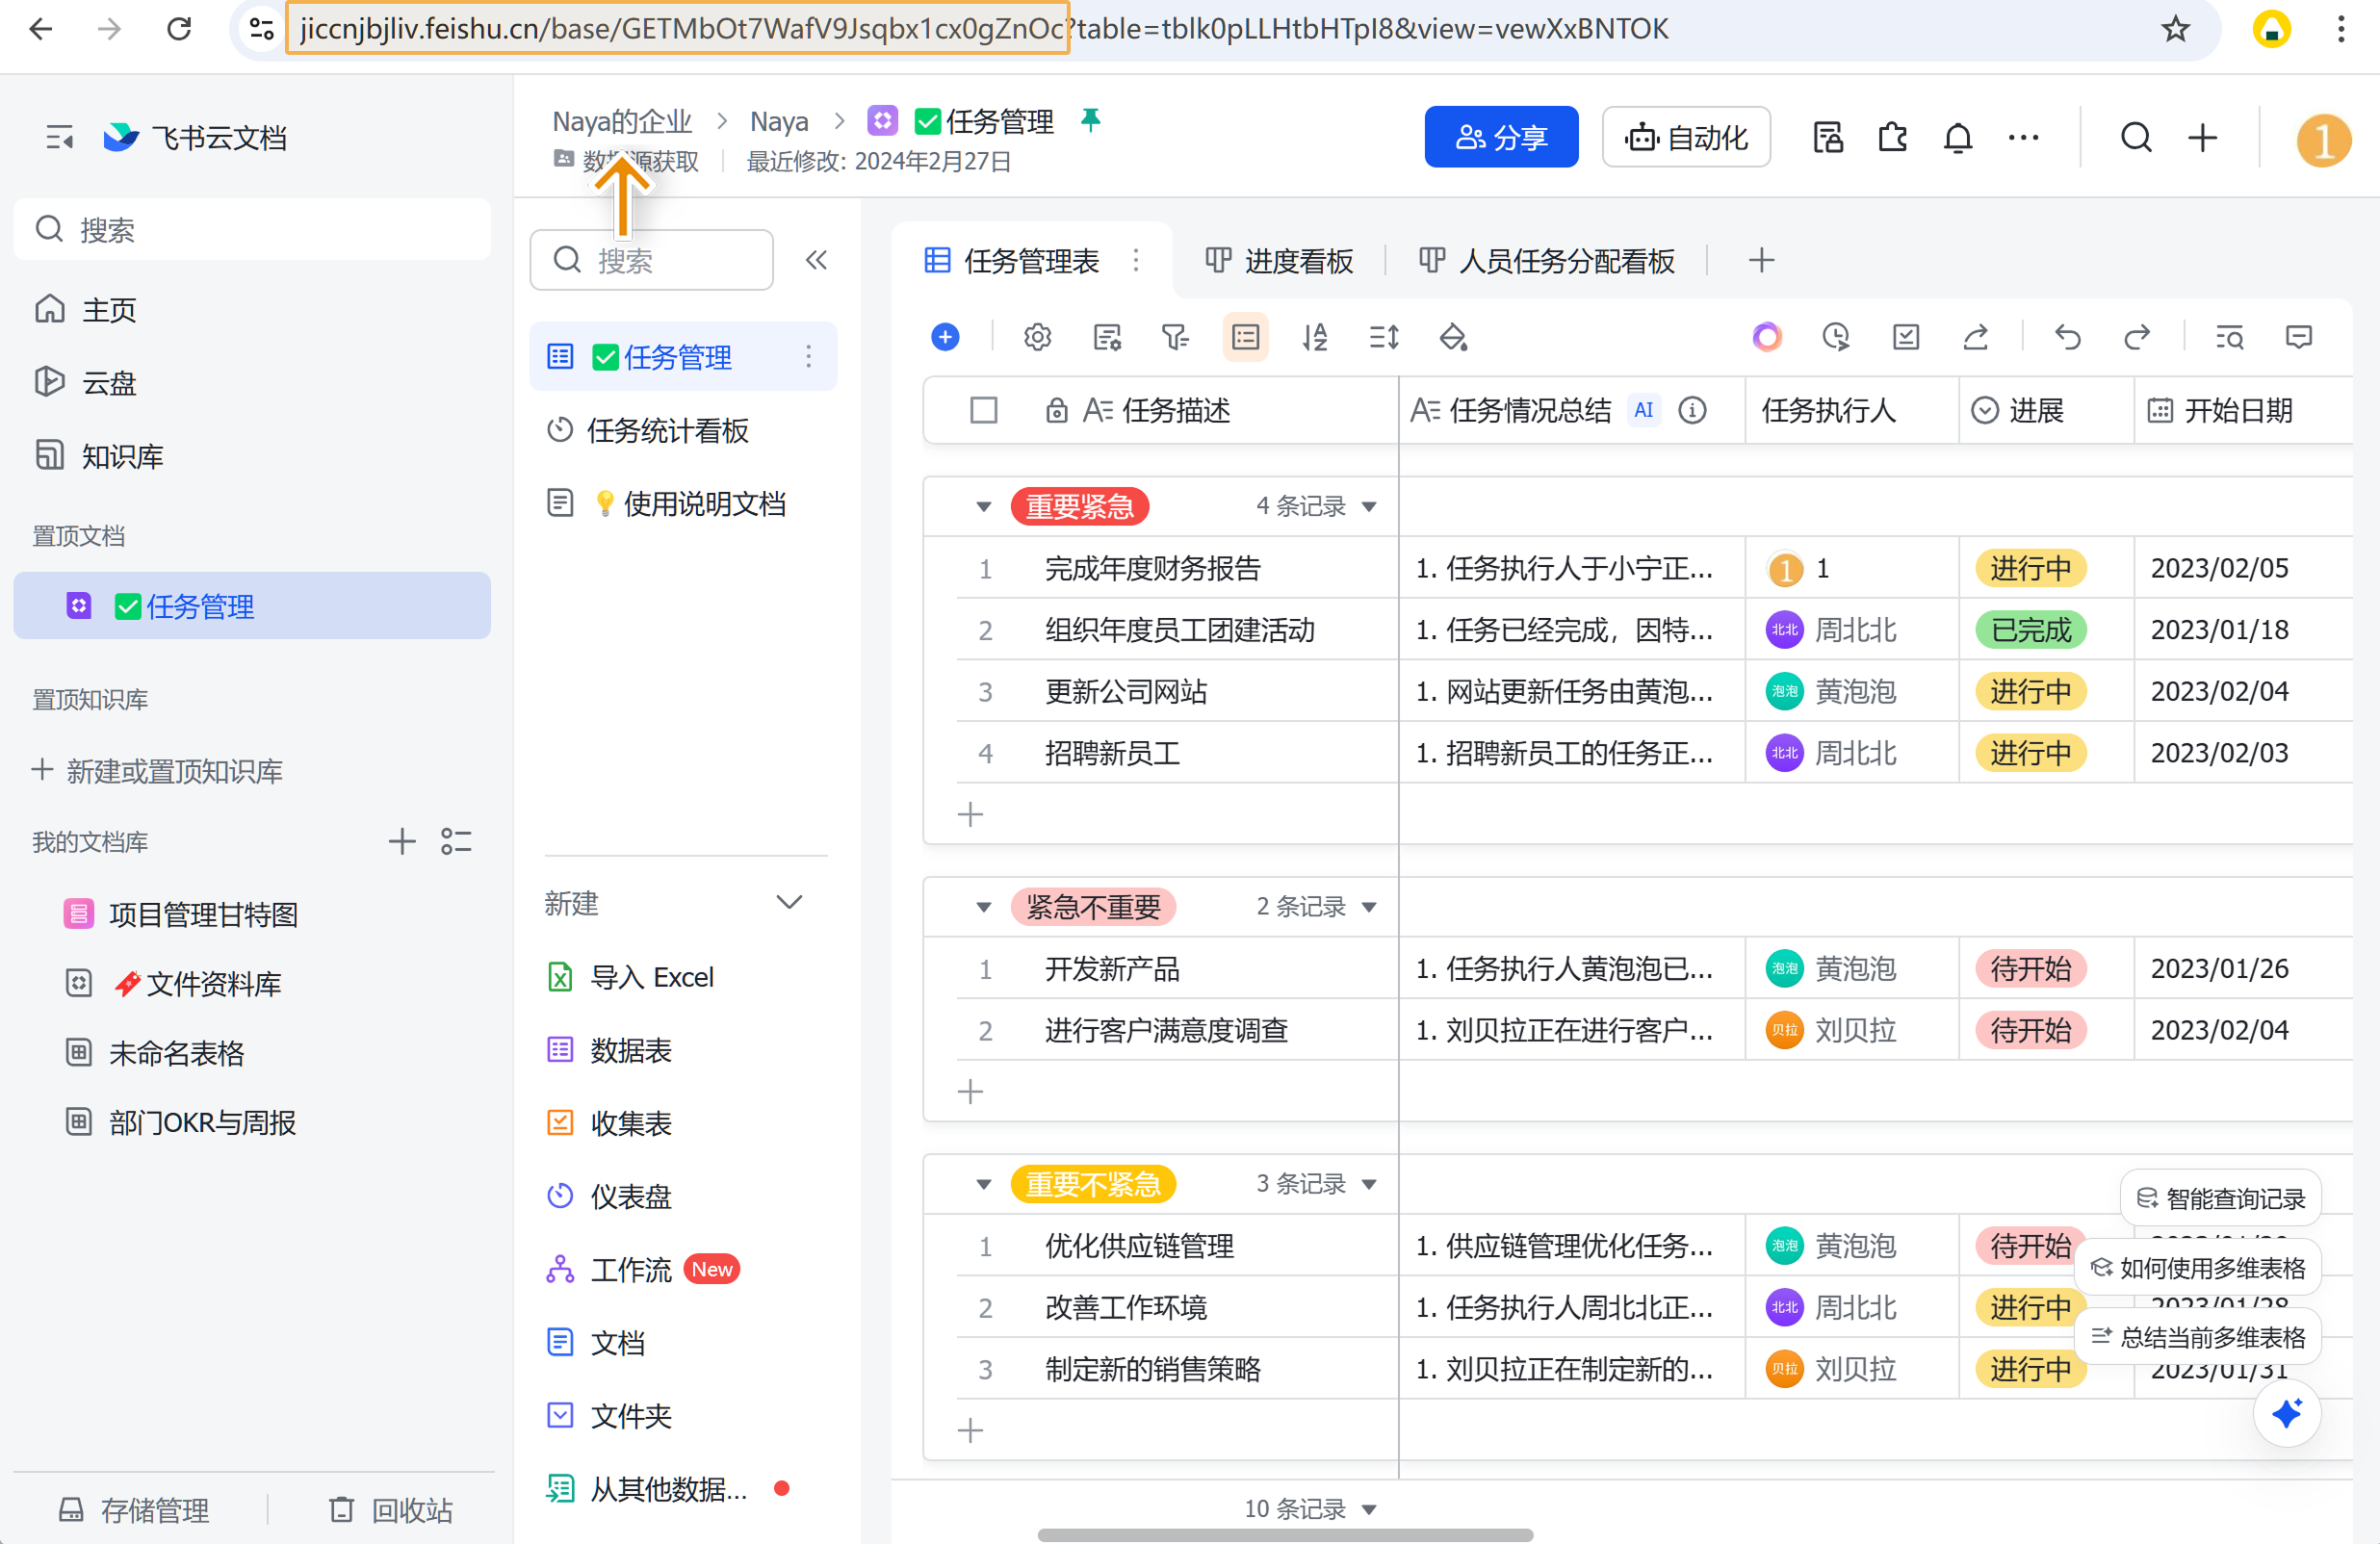Switch to the 人员任务分配看板 tab

click(1547, 261)
